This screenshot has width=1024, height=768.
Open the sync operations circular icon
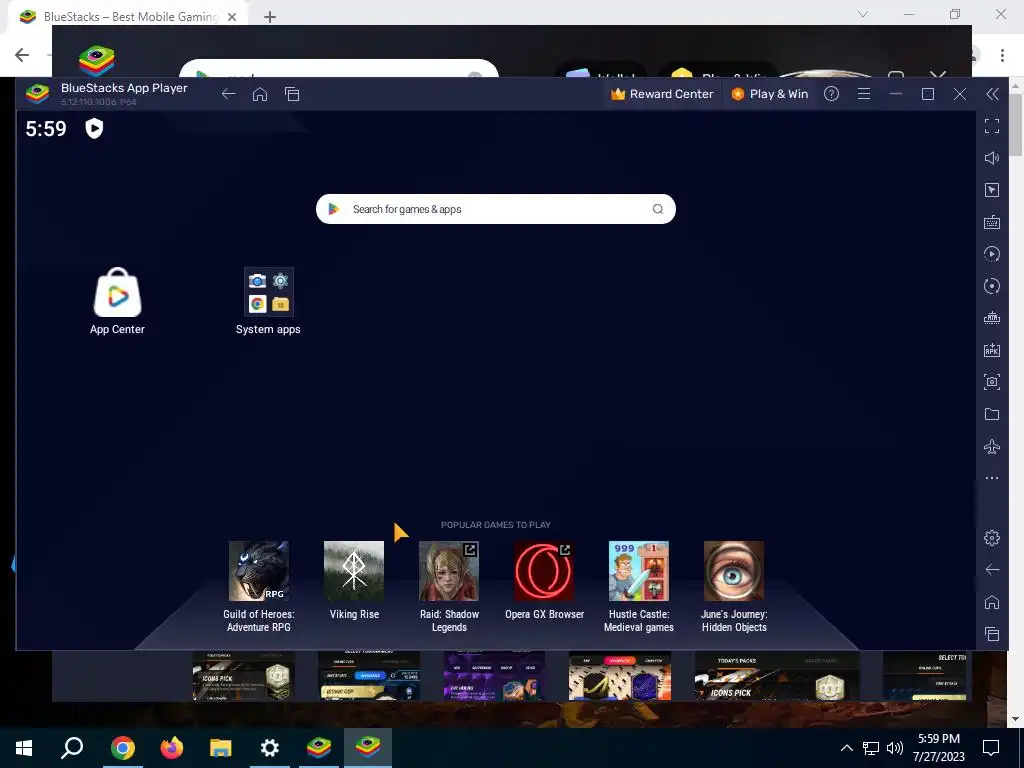(992, 286)
